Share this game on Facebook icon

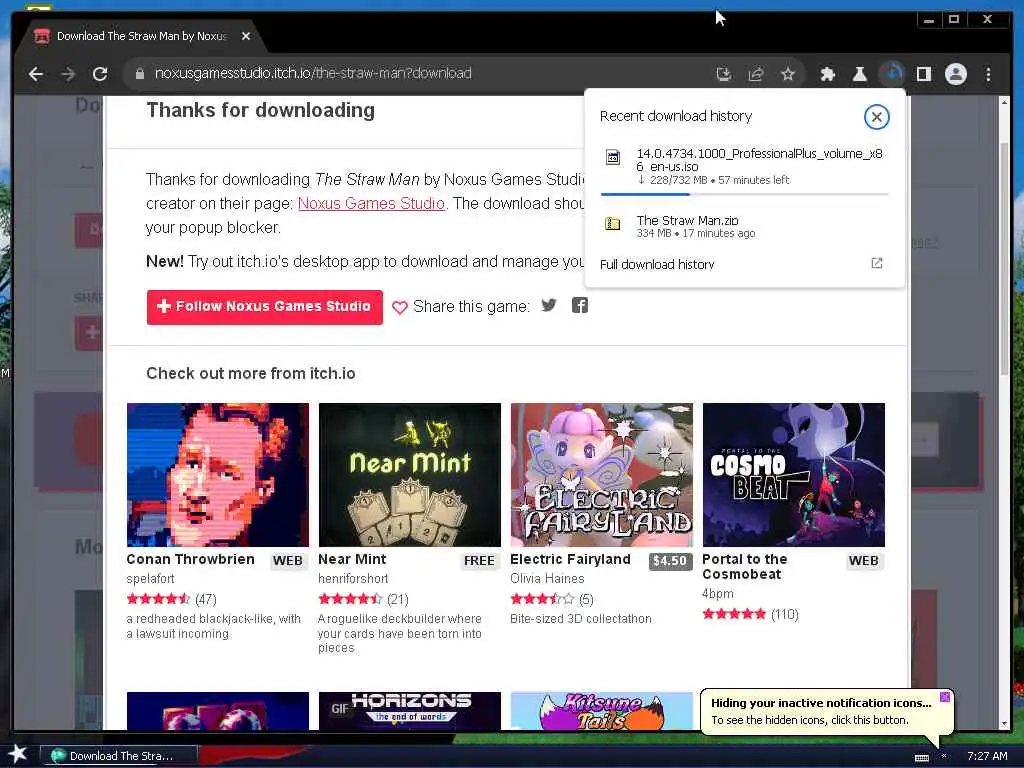580,305
